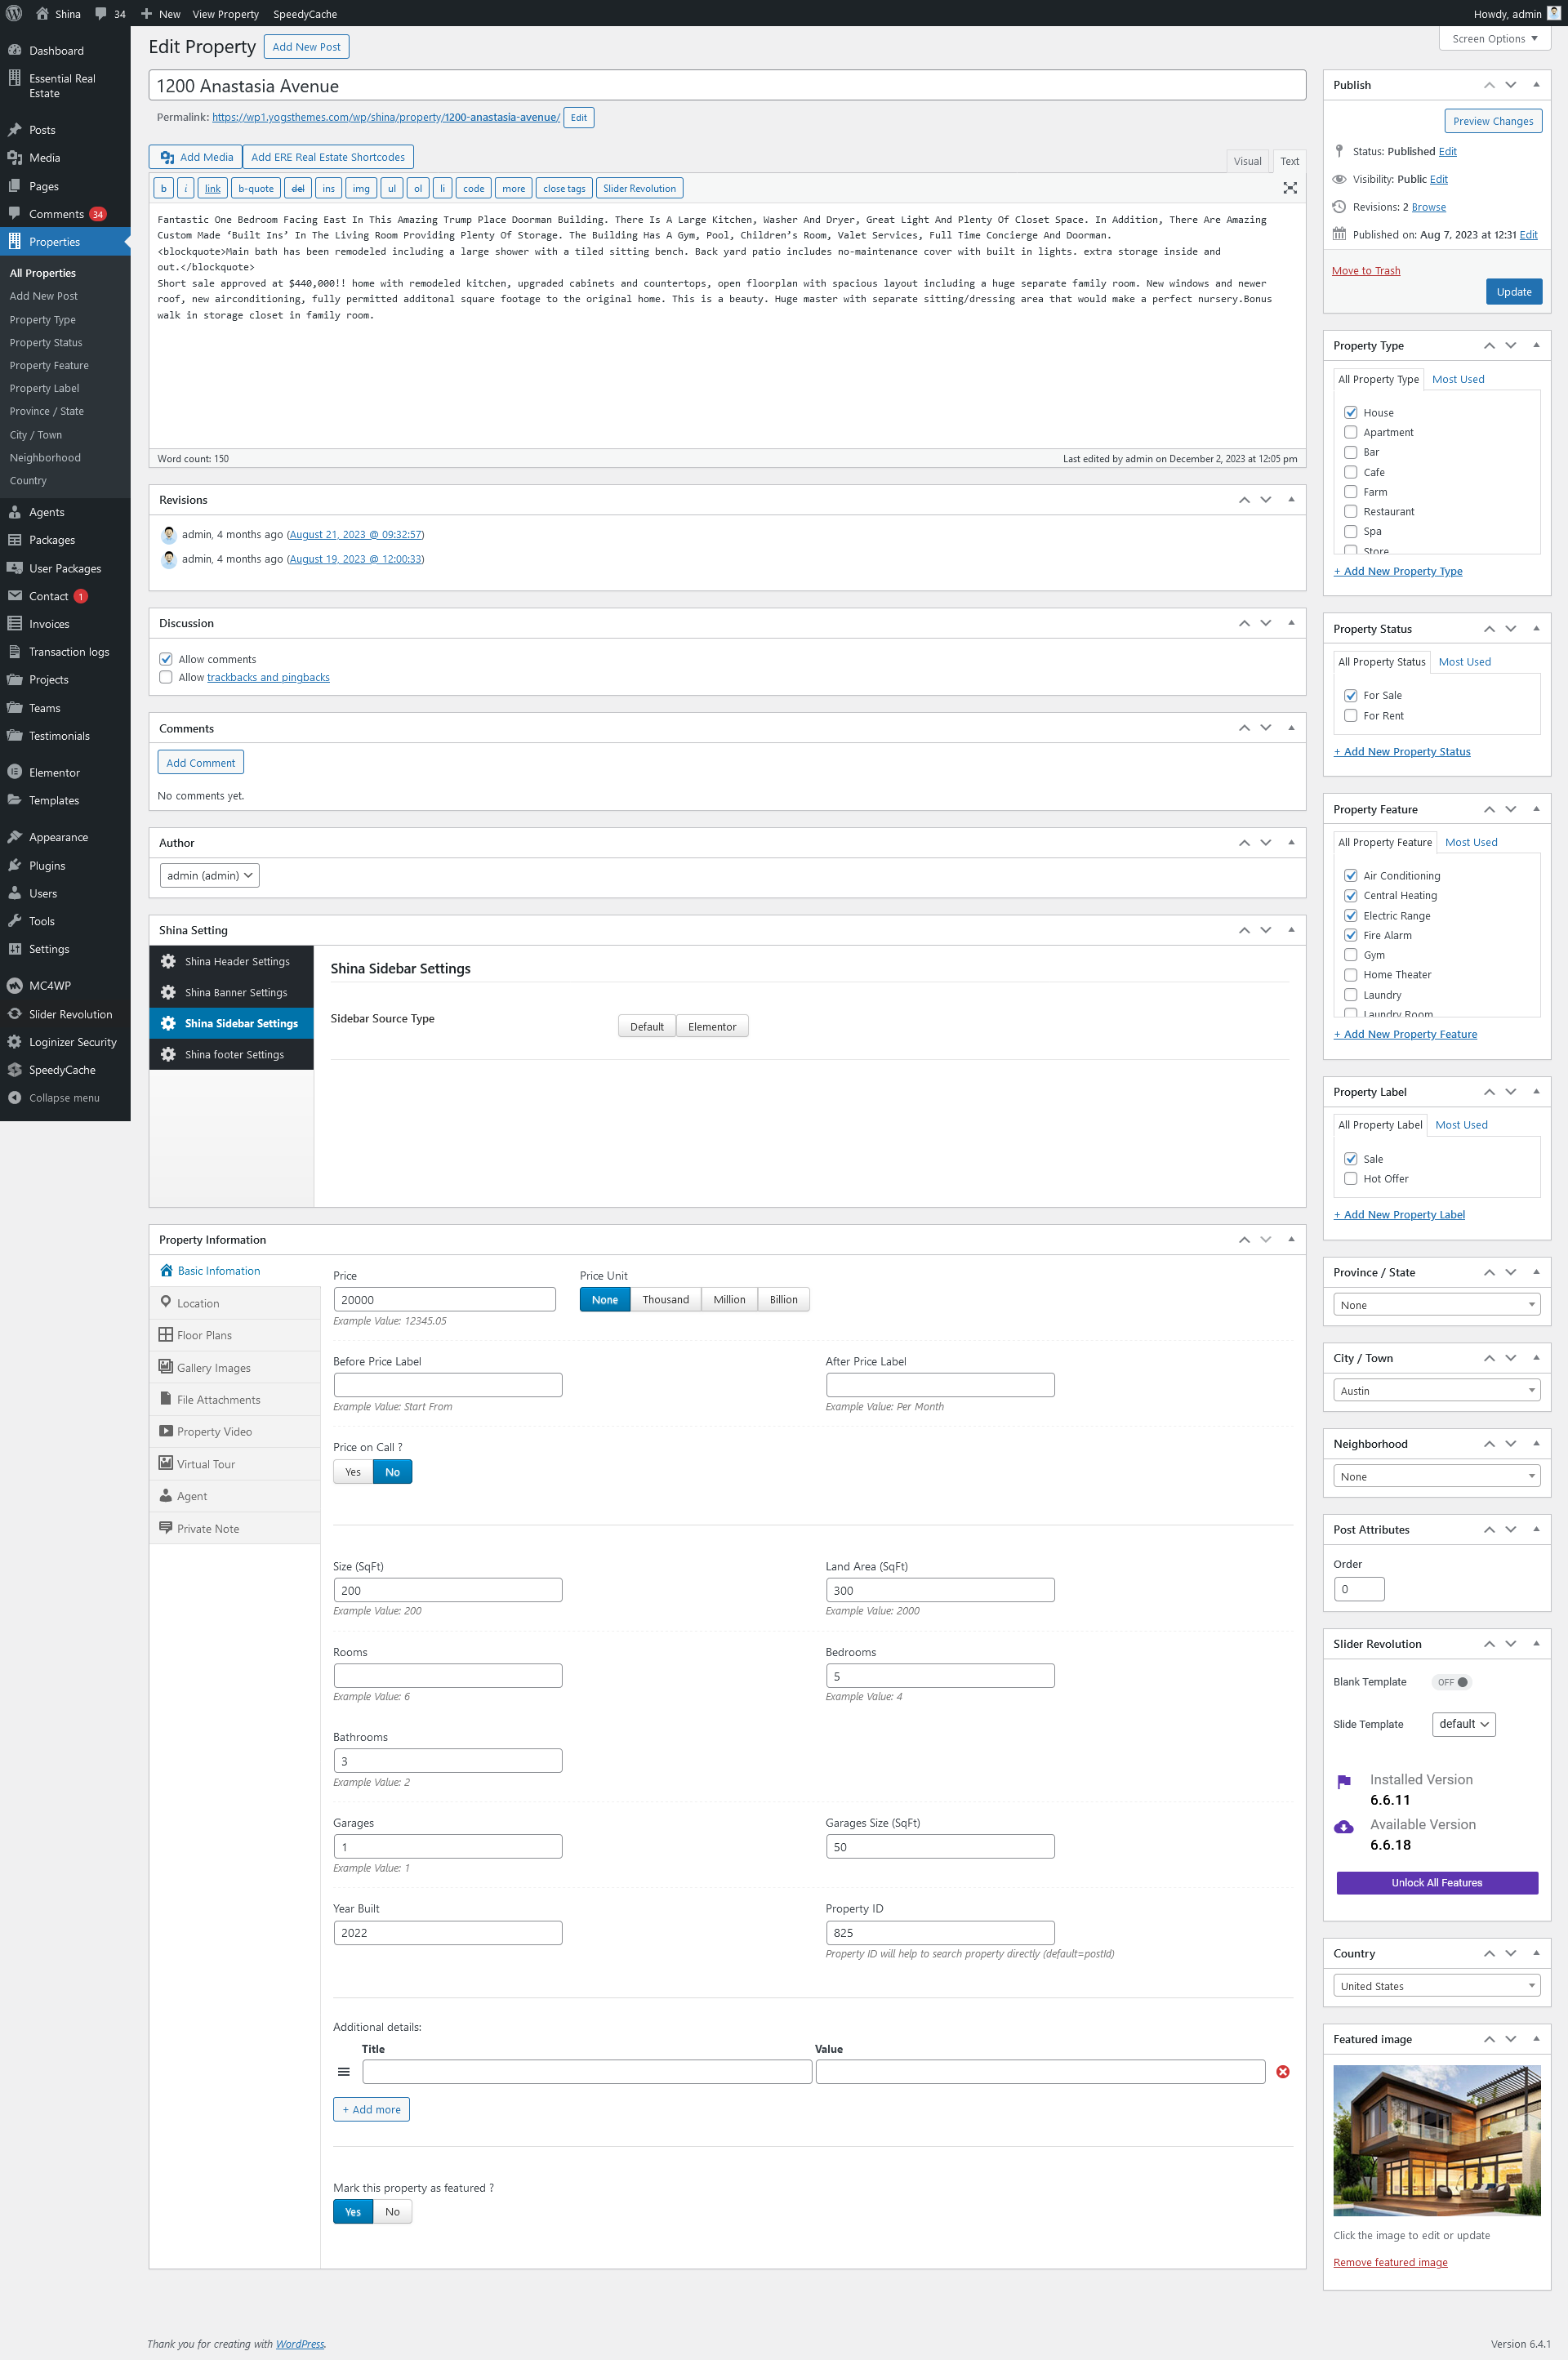Image resolution: width=1568 pixels, height=2360 pixels.
Task: Open the comments bubble in admin bar
Action: [101, 13]
